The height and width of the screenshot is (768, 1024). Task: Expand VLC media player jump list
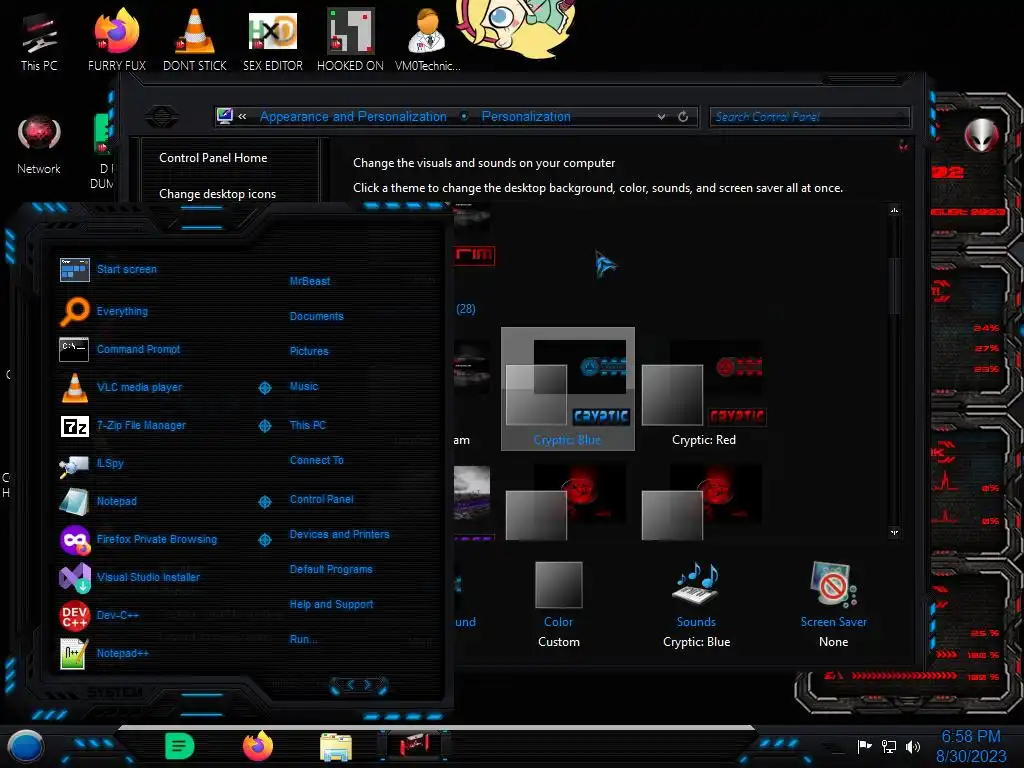(265, 388)
